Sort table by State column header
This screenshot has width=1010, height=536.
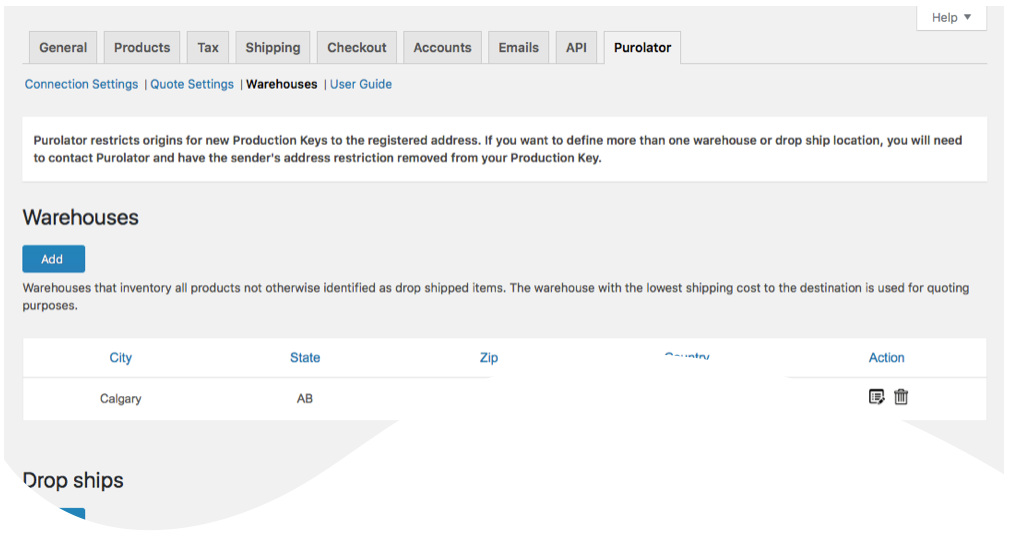point(305,357)
